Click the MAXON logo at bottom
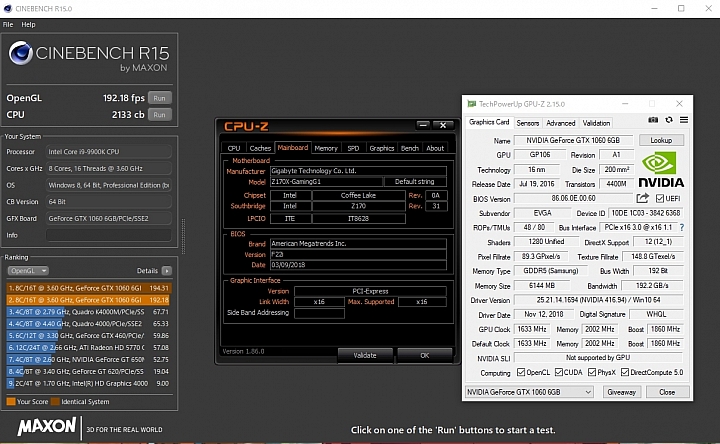The height and width of the screenshot is (444, 720). click(x=46, y=427)
